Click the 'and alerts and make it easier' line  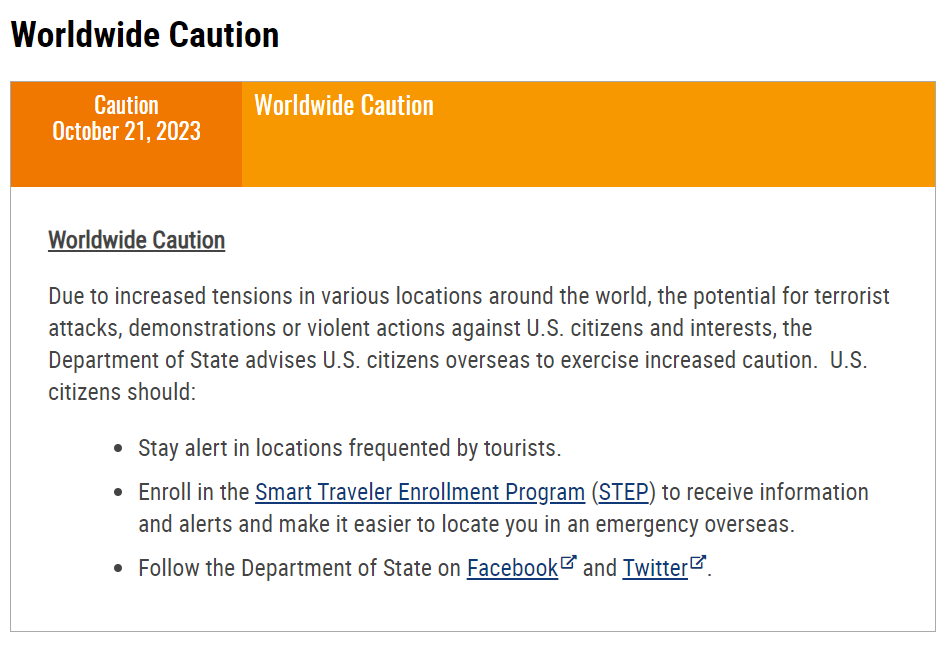pyautogui.click(x=466, y=524)
